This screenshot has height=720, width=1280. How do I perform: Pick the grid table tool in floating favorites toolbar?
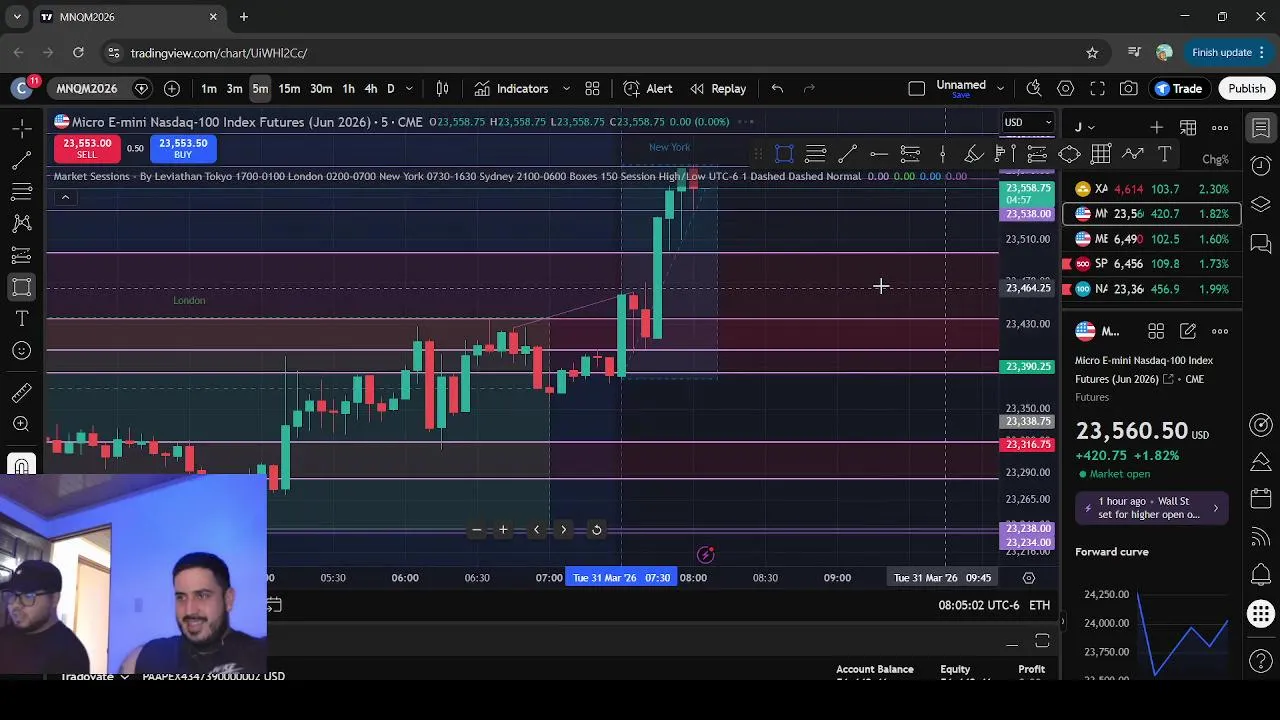[x=1101, y=154]
